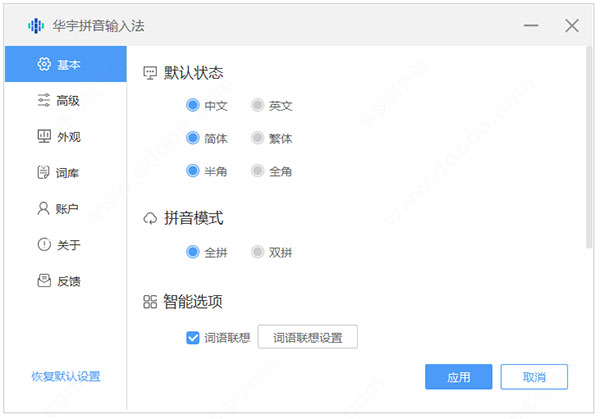Toggle the 词语联想 checkbox
Viewport: 600px width, 419px height.
tap(194, 338)
